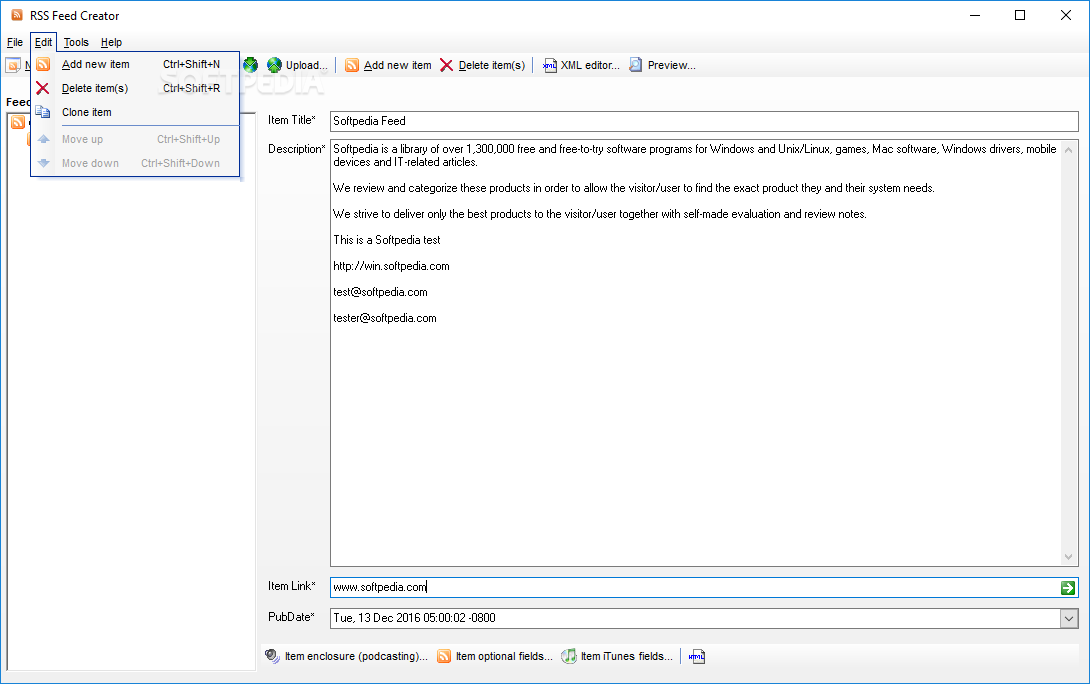Choose Add new item from Edit menu
This screenshot has height=684, width=1090.
click(x=136, y=65)
